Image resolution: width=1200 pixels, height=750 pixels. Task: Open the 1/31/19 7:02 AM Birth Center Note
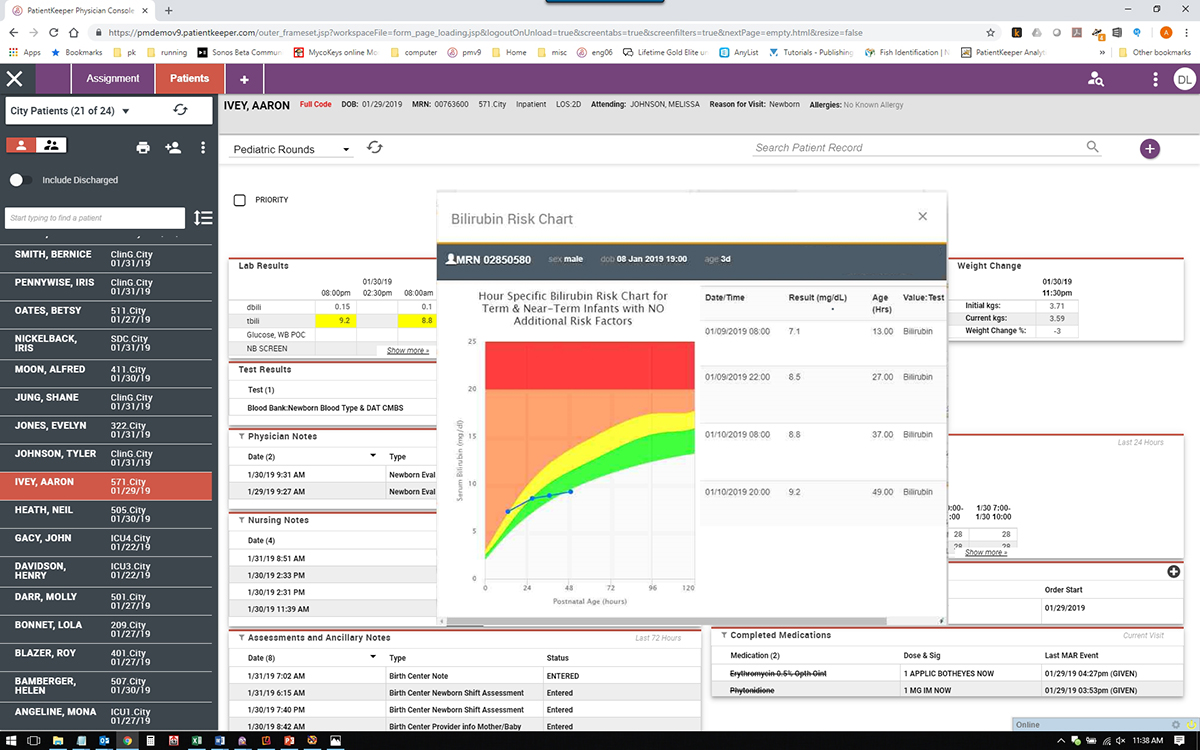point(464,676)
